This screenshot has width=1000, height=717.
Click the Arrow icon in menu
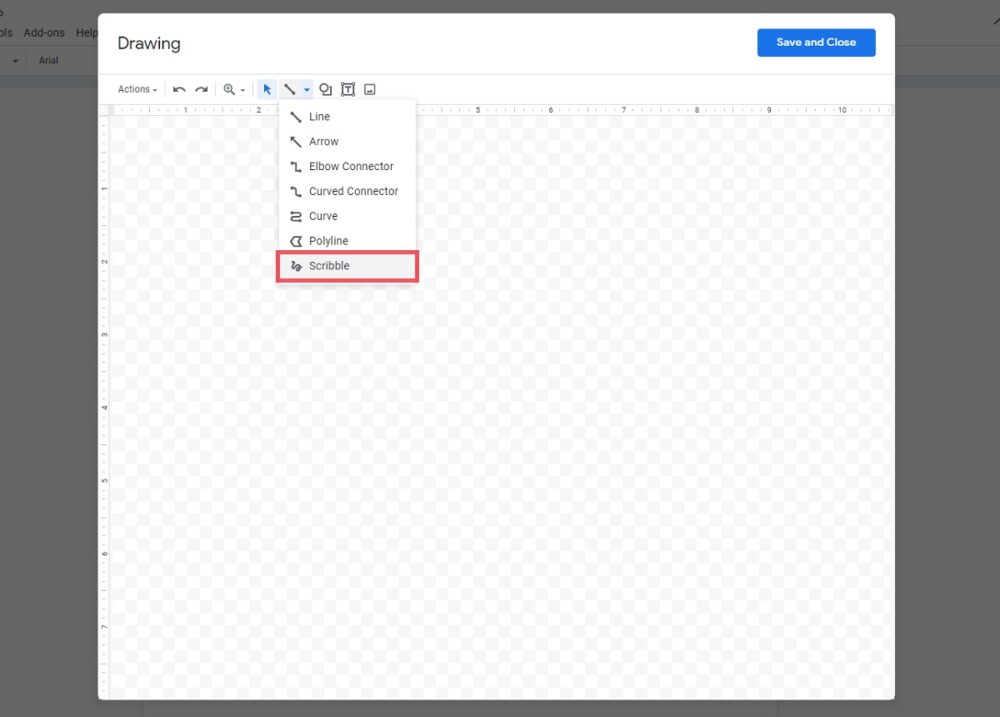(x=296, y=142)
